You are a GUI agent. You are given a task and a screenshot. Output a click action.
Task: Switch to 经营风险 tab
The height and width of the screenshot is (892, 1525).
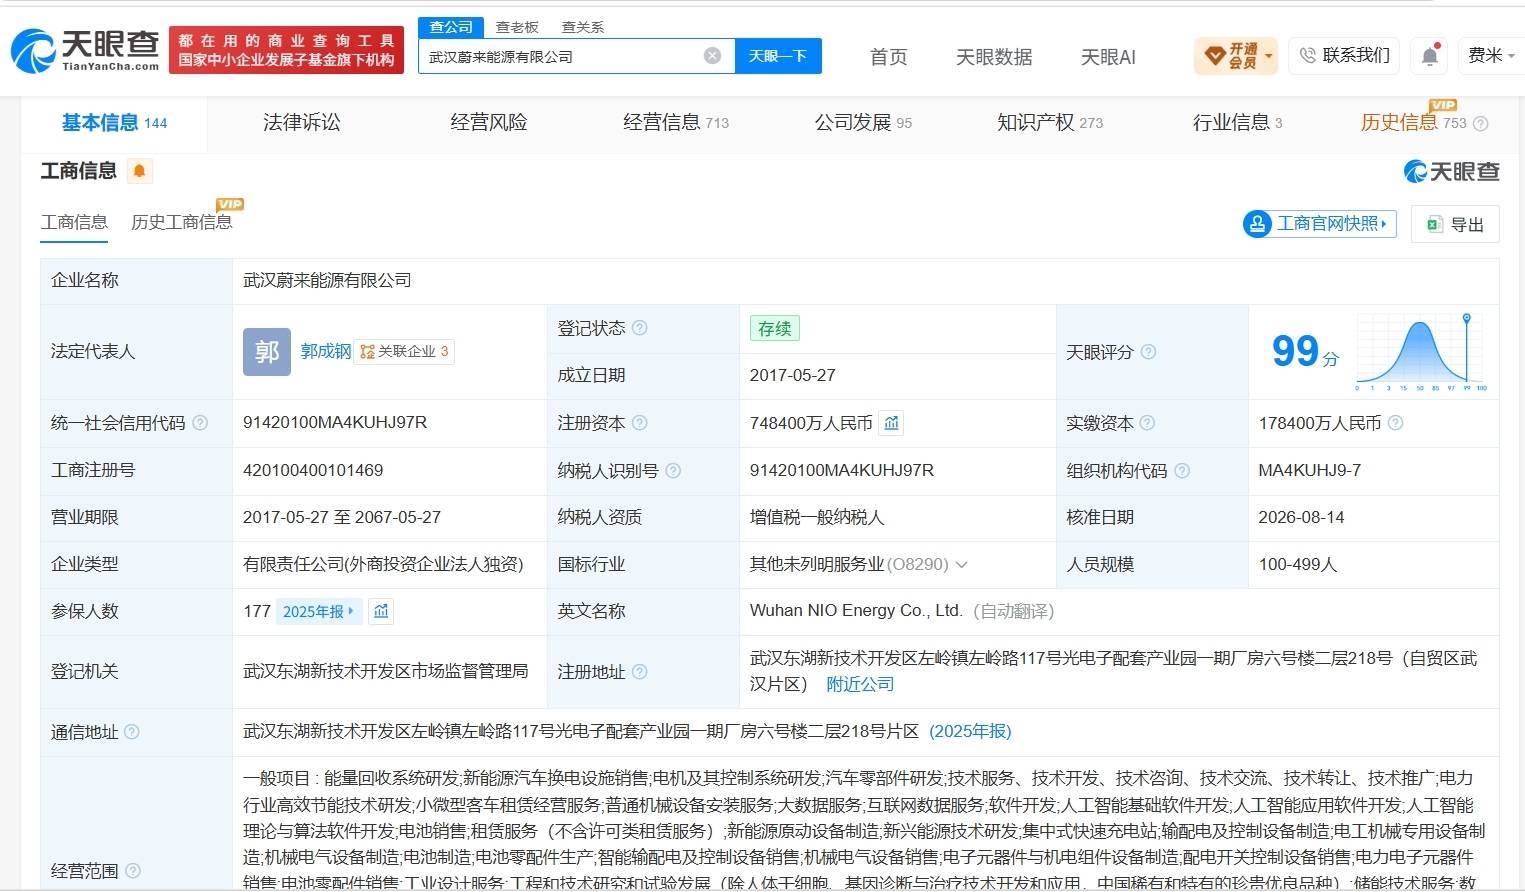(x=489, y=122)
